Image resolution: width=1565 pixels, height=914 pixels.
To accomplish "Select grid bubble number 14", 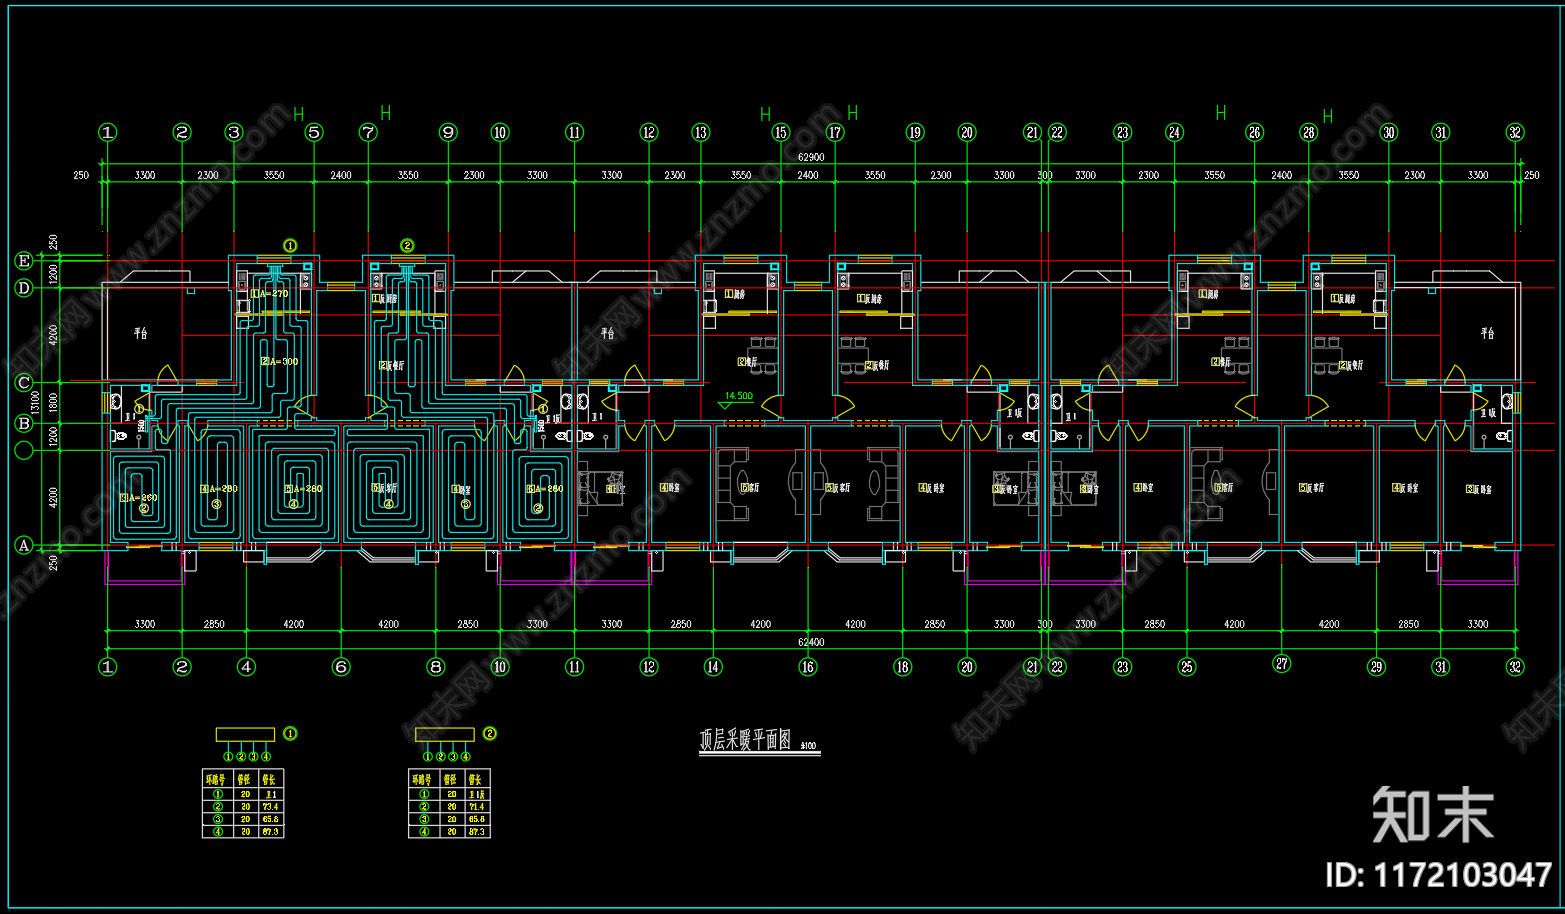I will 712,667.
